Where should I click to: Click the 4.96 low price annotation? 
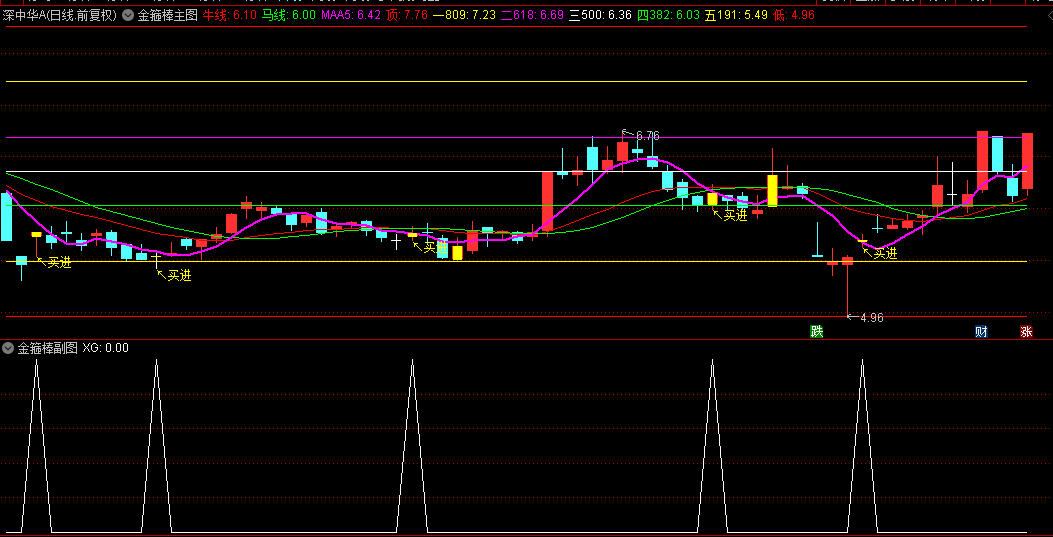point(870,318)
